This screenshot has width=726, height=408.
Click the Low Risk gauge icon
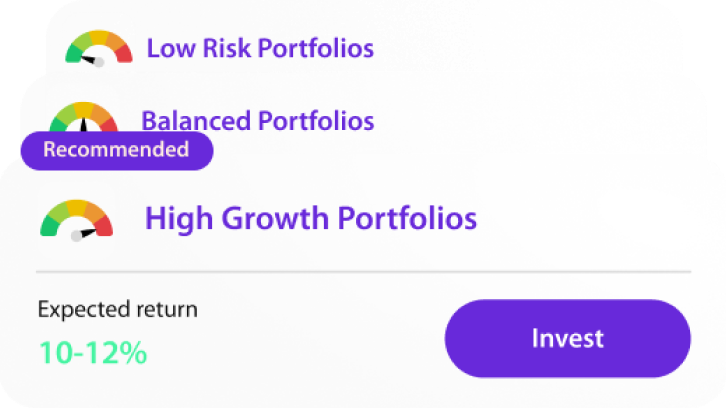pyautogui.click(x=99, y=48)
